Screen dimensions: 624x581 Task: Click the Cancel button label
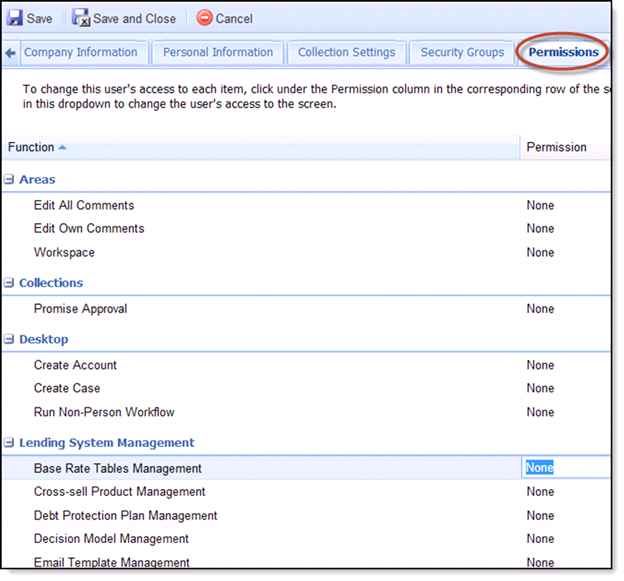[234, 18]
